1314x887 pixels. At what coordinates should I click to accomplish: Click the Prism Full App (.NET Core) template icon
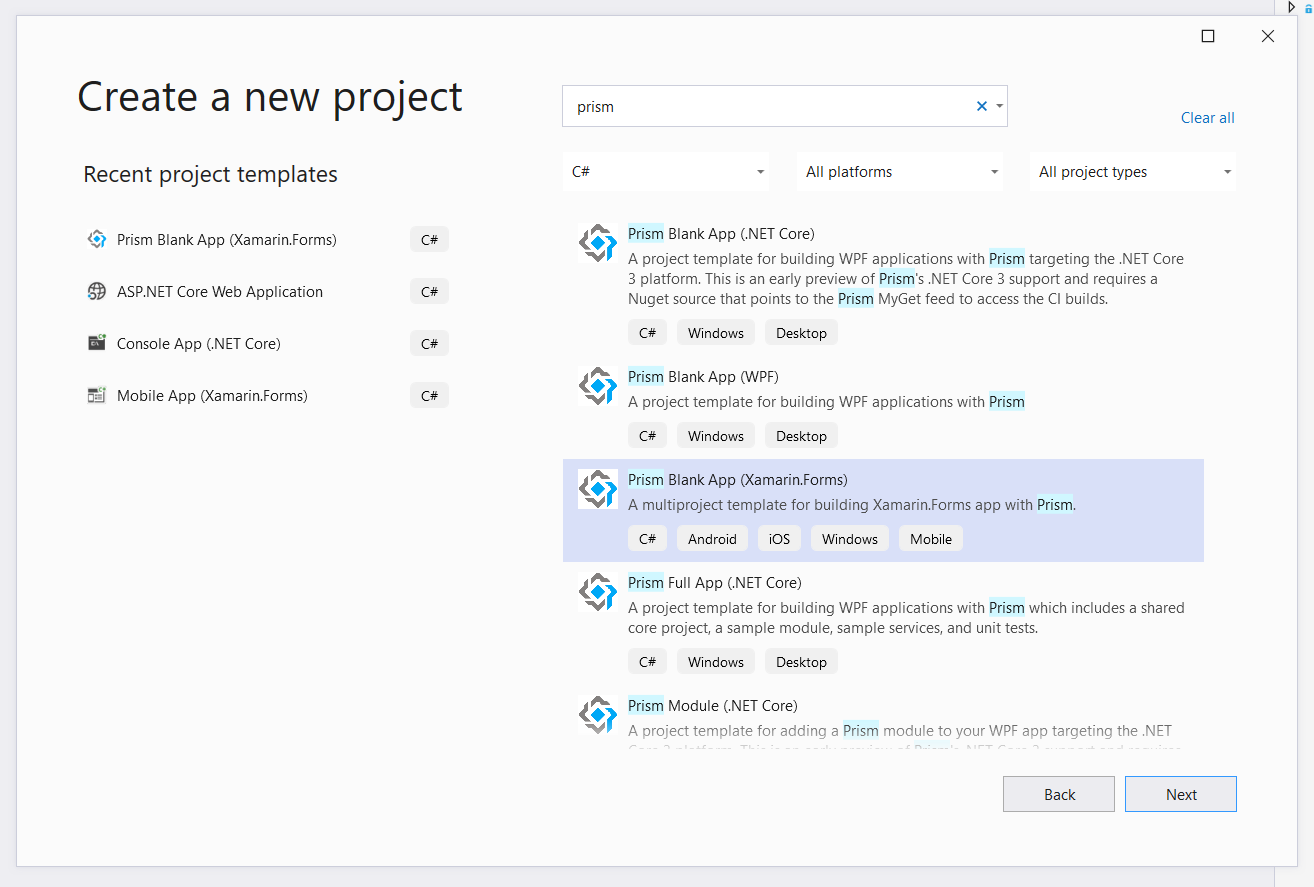pyautogui.click(x=598, y=592)
